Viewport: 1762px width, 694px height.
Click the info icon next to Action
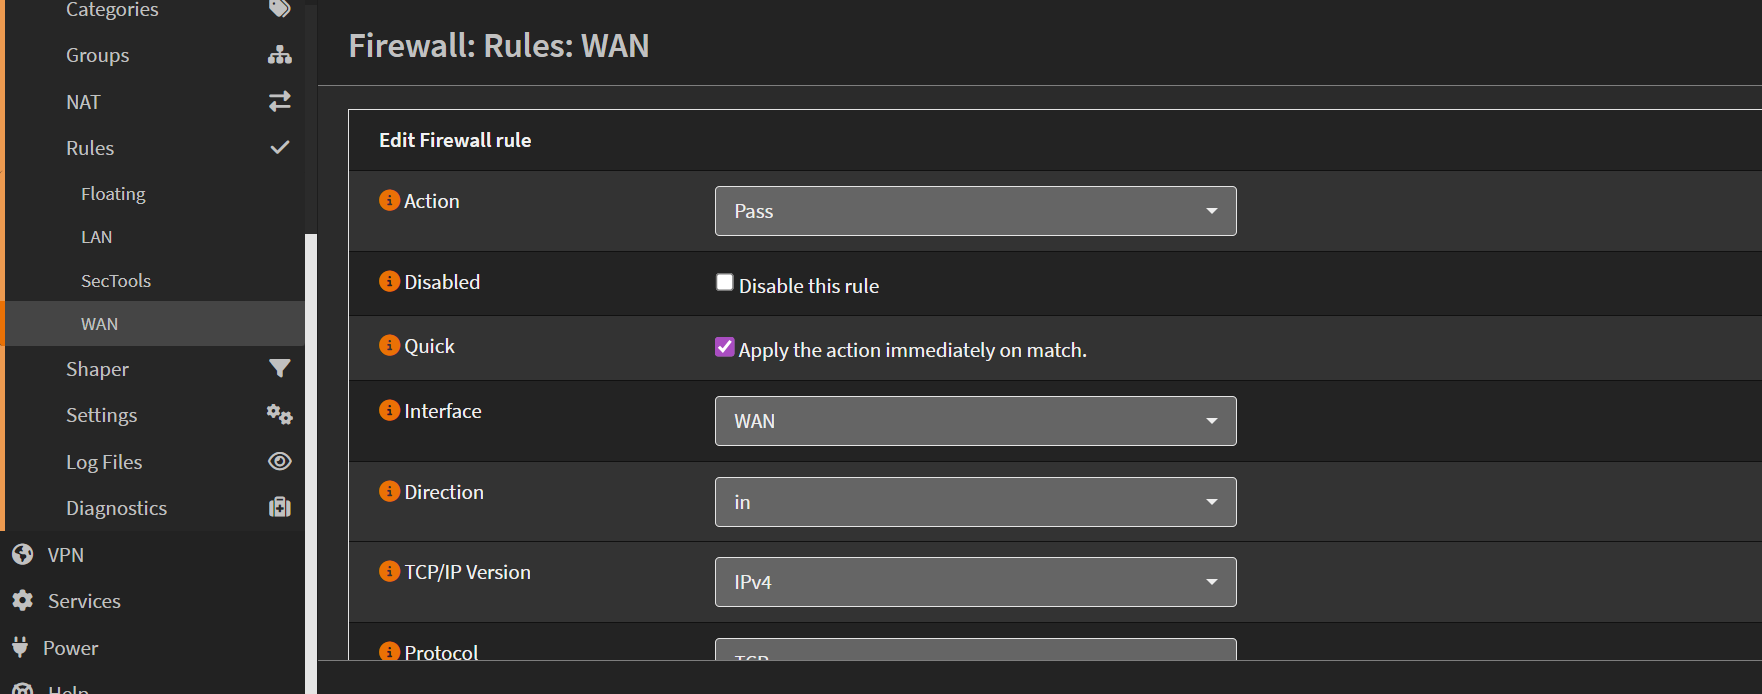pos(389,201)
